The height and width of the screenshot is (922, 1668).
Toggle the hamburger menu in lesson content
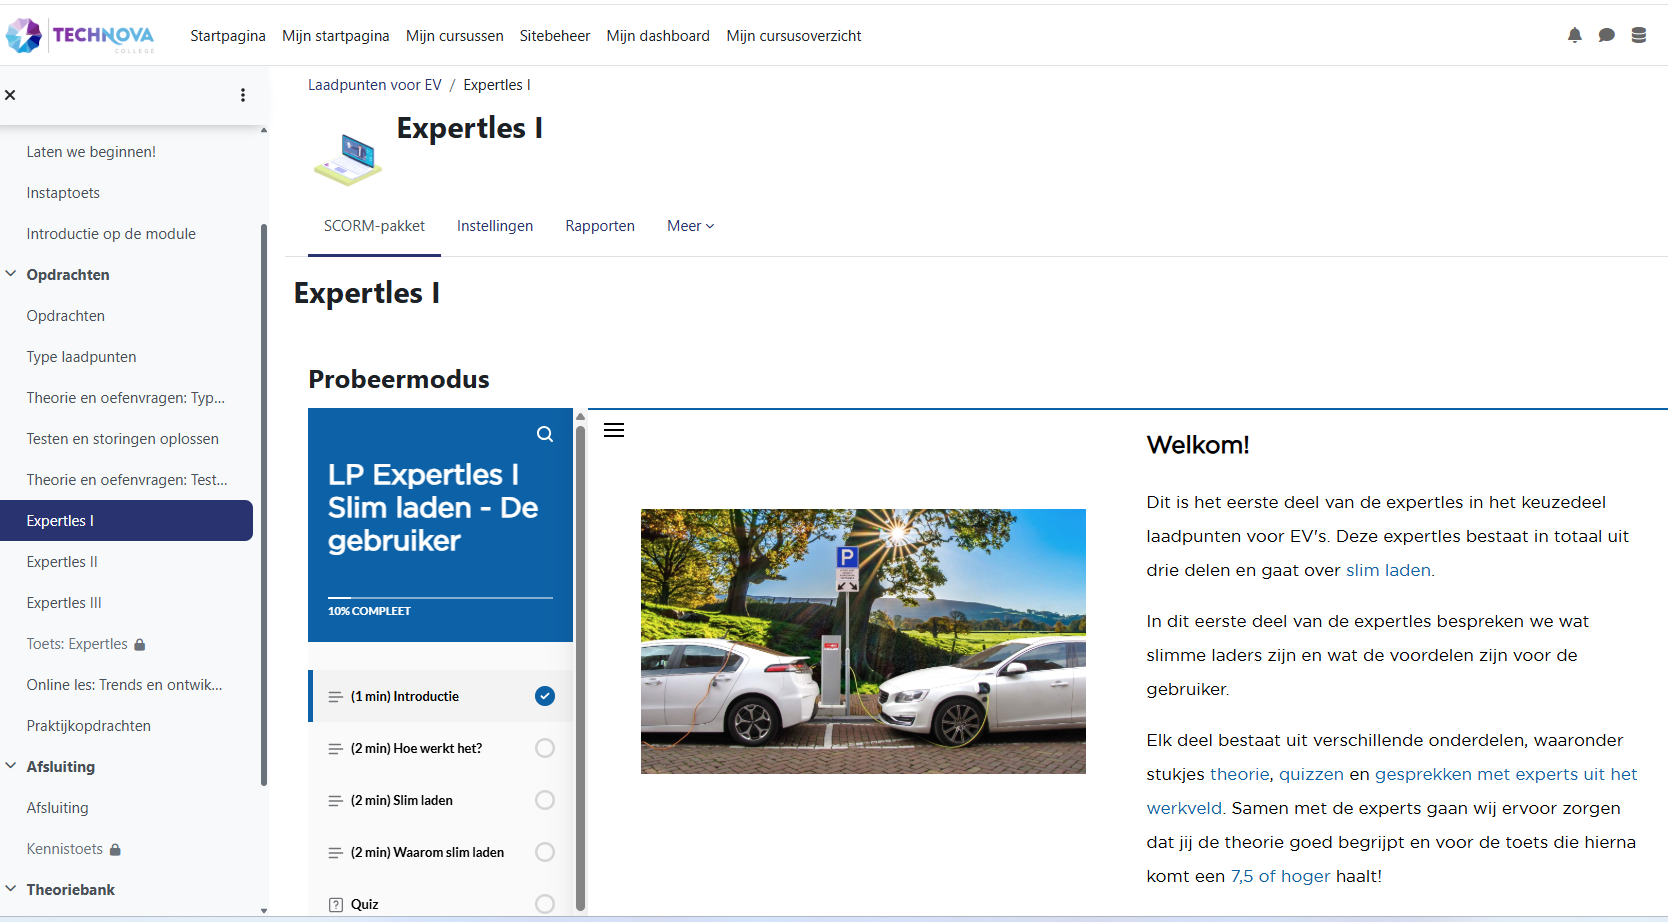(x=614, y=430)
